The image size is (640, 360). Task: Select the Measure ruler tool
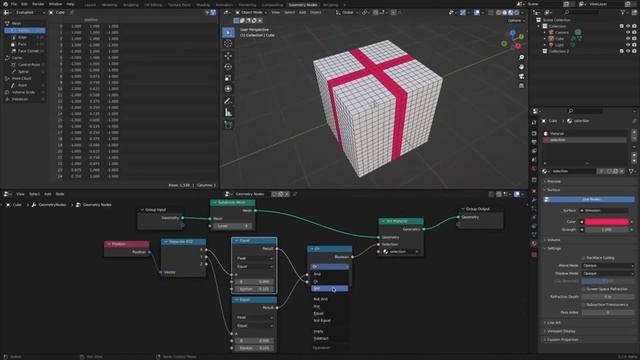(x=228, y=113)
